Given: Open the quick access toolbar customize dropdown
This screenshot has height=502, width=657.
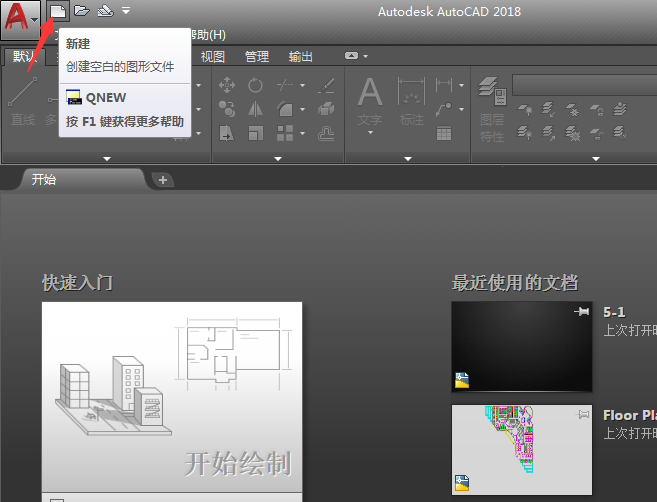Looking at the screenshot, I should click(x=126, y=10).
